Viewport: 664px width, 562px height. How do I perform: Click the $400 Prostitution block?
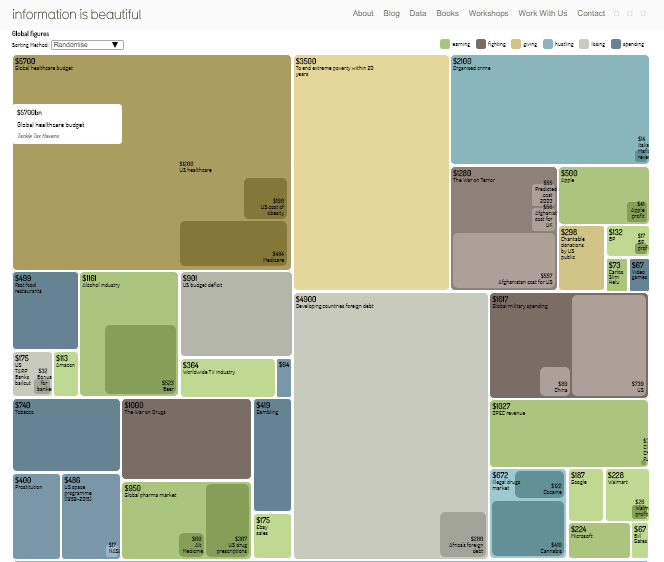36,516
